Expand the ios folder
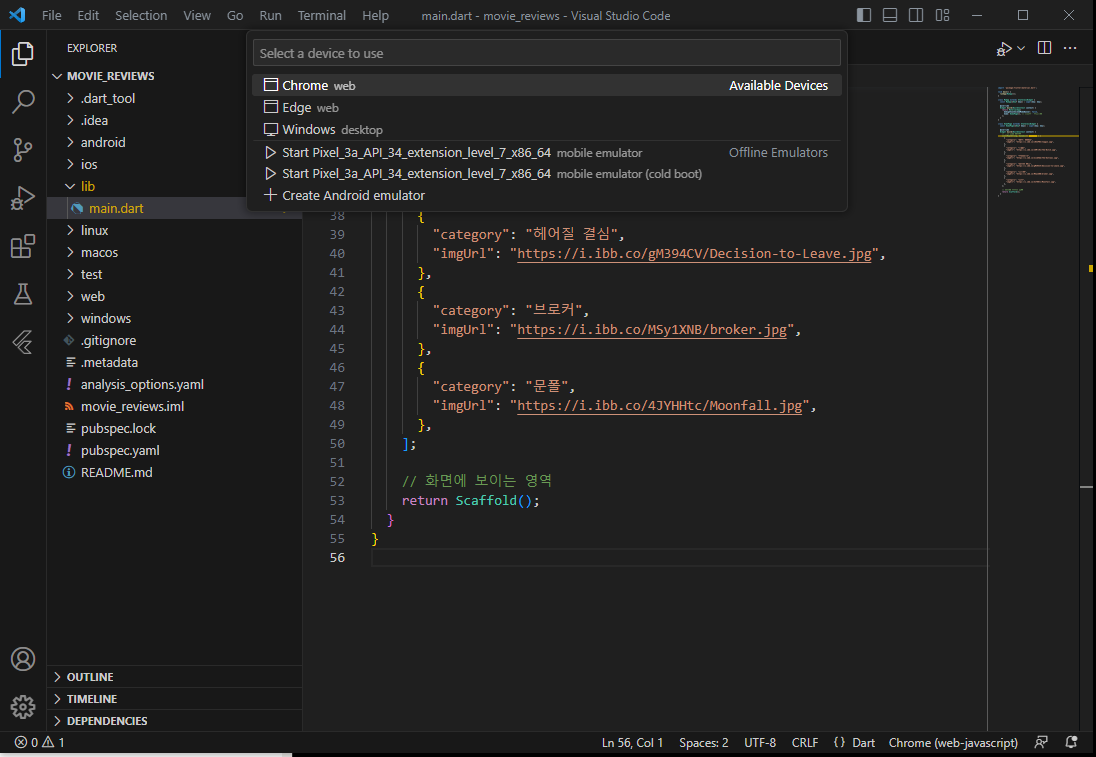 pos(175,164)
